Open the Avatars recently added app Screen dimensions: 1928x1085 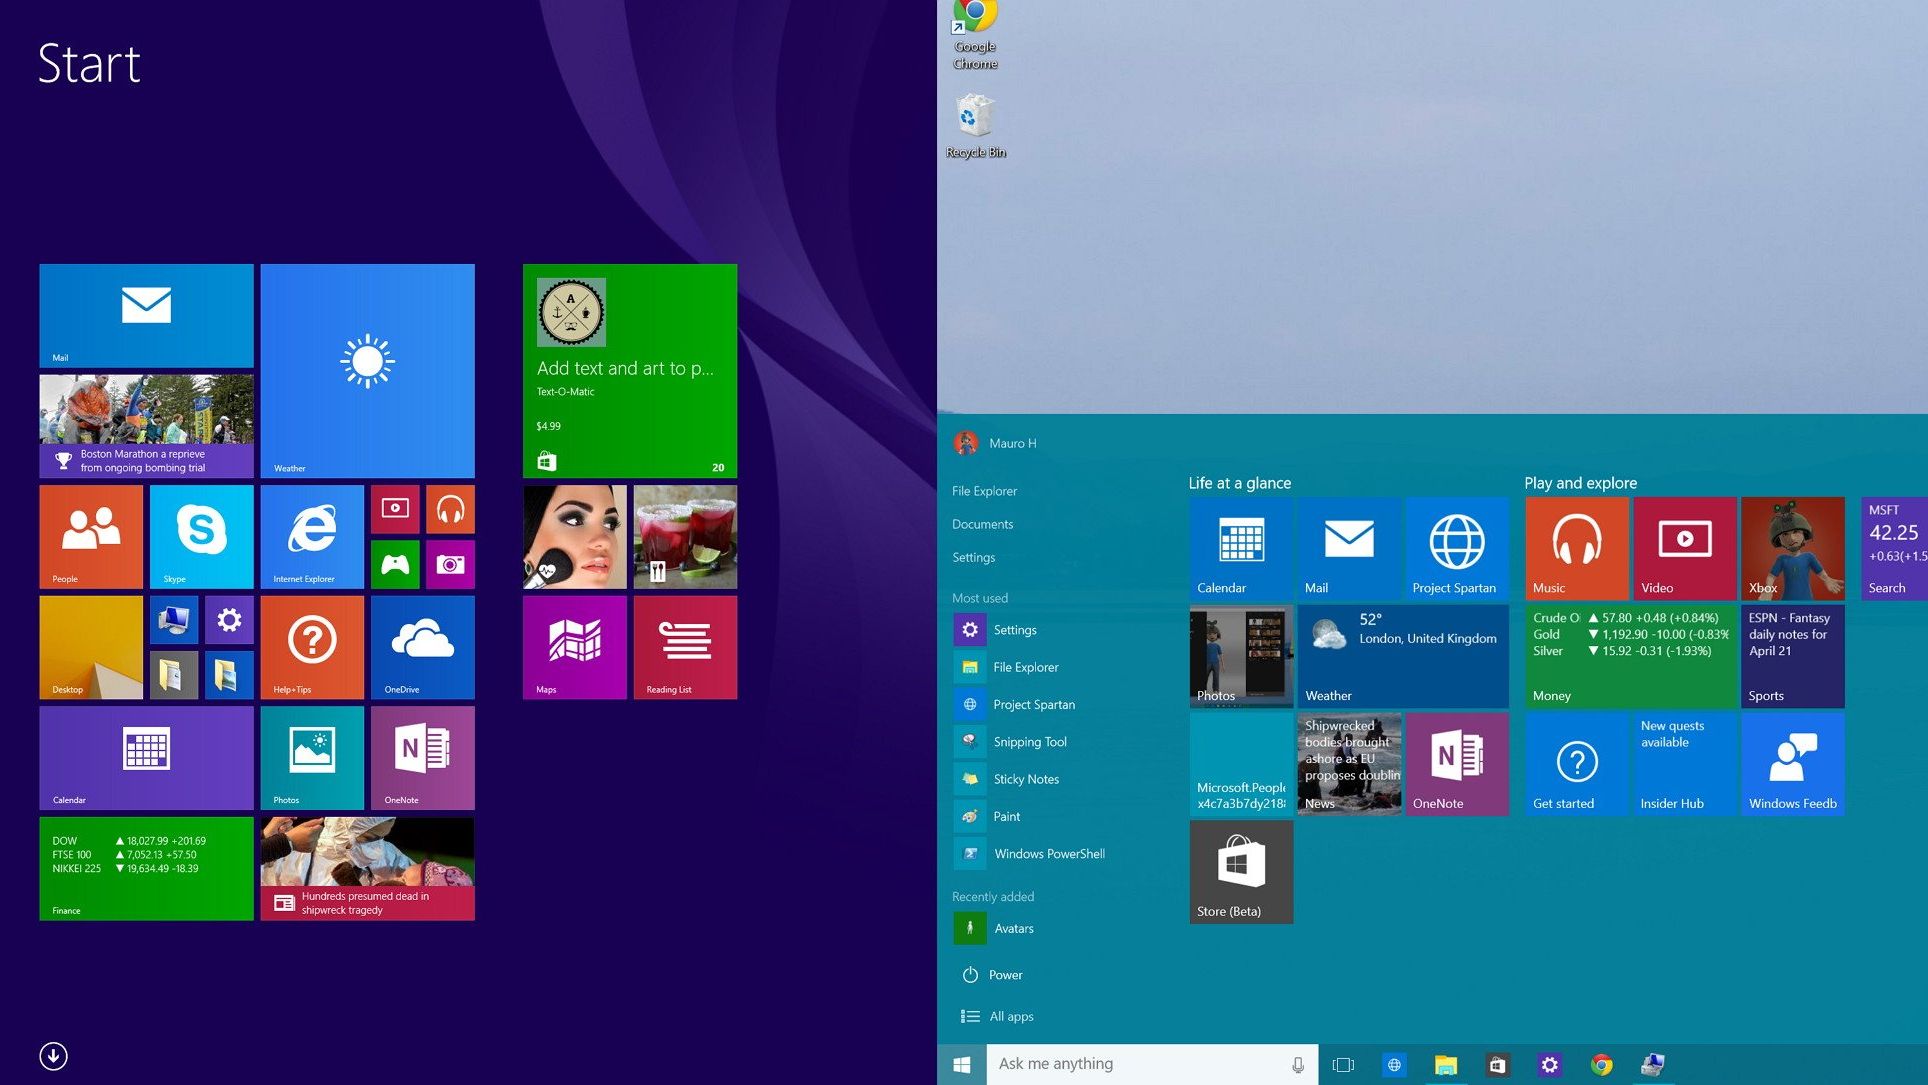click(x=995, y=928)
